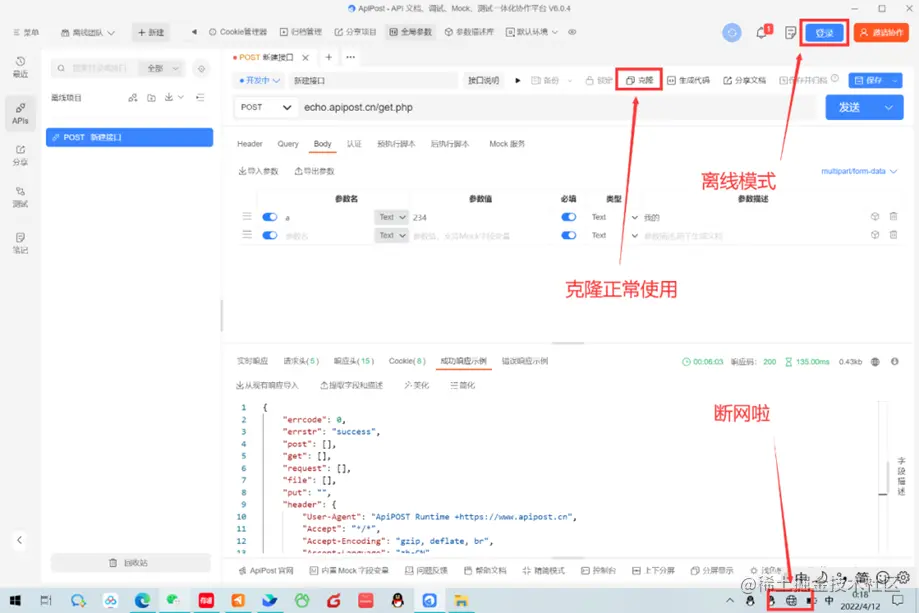Image resolution: width=919 pixels, height=613 pixels.
Task: Open the 默认环境 environment dropdown
Action: pos(532,32)
